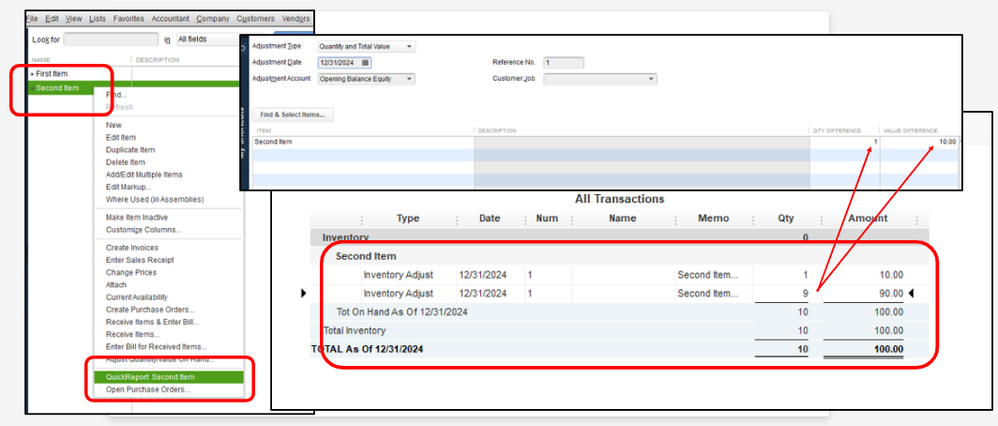This screenshot has width=998, height=426.
Task: Choose Attach from the context menu
Action: [116, 285]
